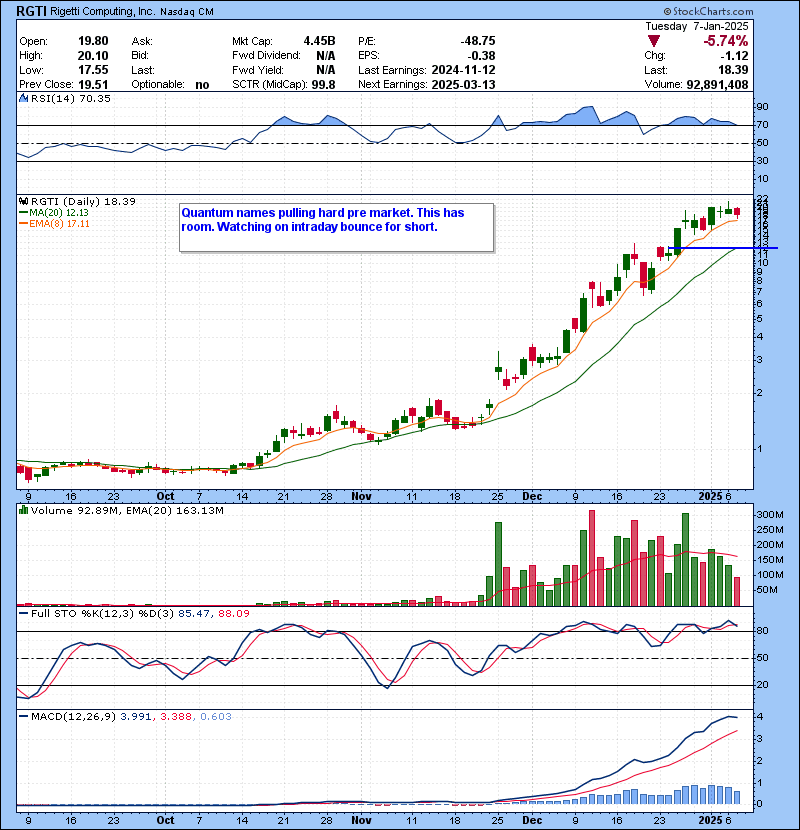The image size is (800, 830).
Task: Click the Optionable value 'no'
Action: coord(202,85)
